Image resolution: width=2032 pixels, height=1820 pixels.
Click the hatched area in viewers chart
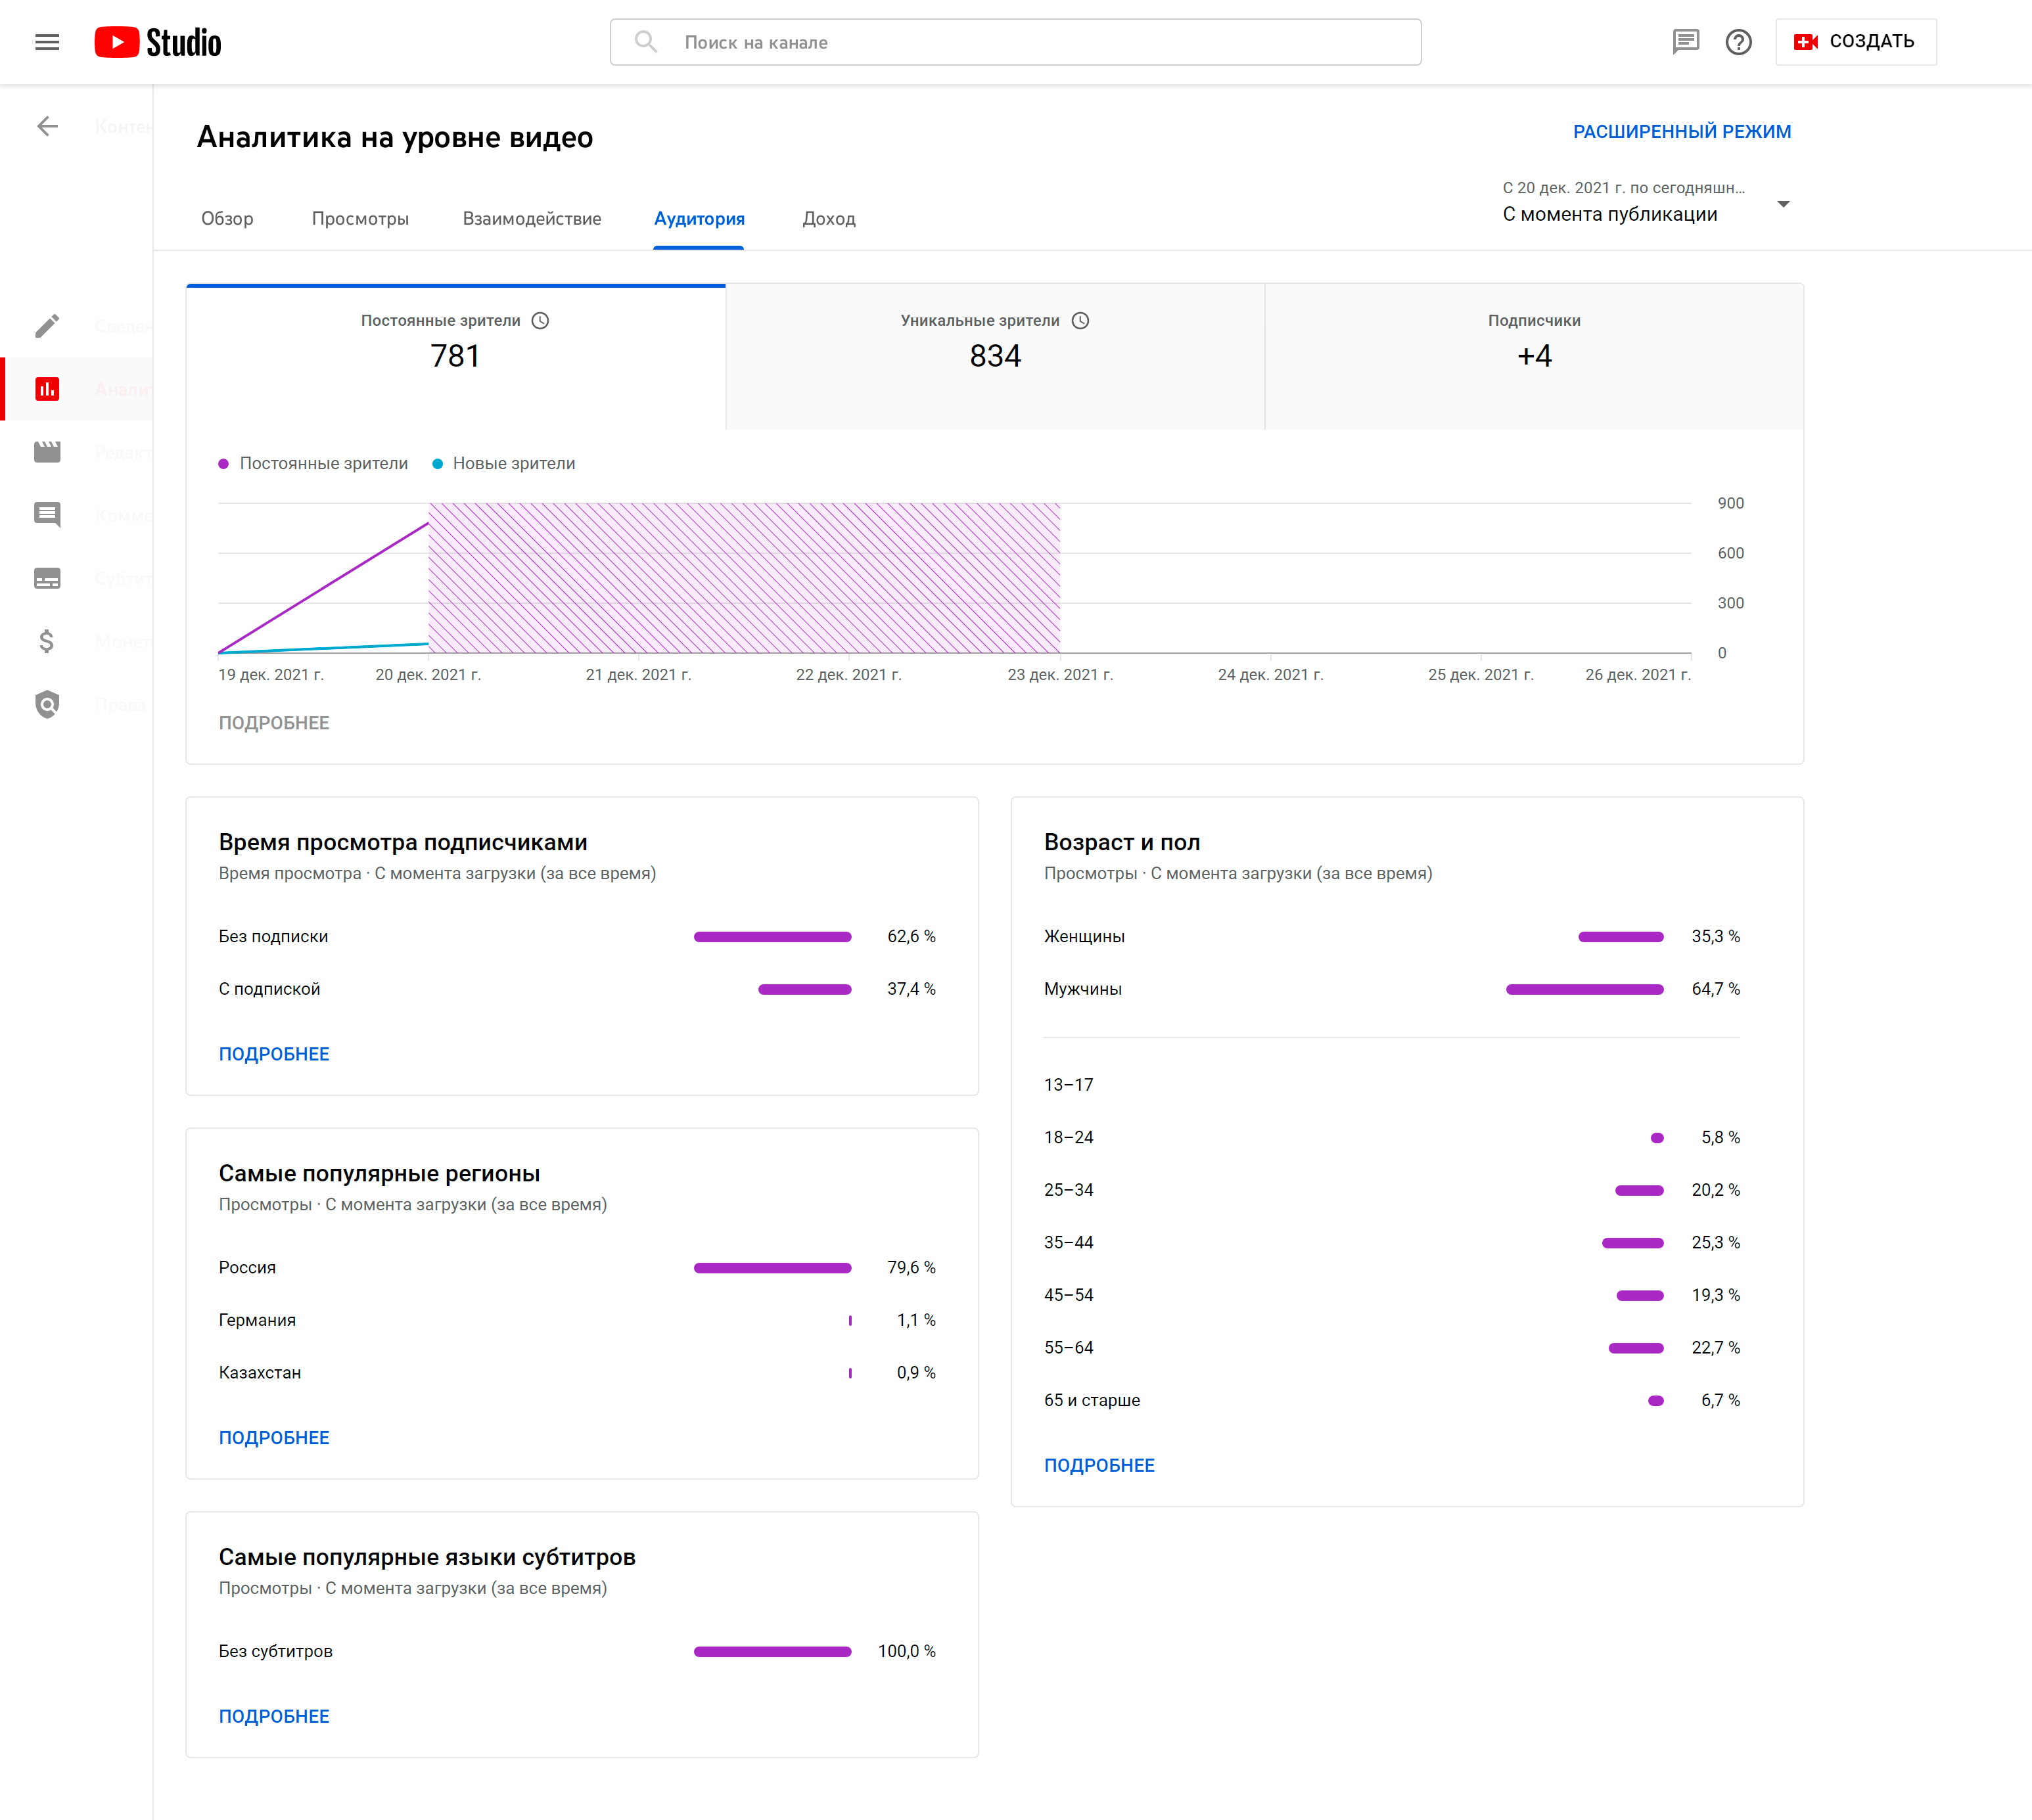[x=744, y=578]
